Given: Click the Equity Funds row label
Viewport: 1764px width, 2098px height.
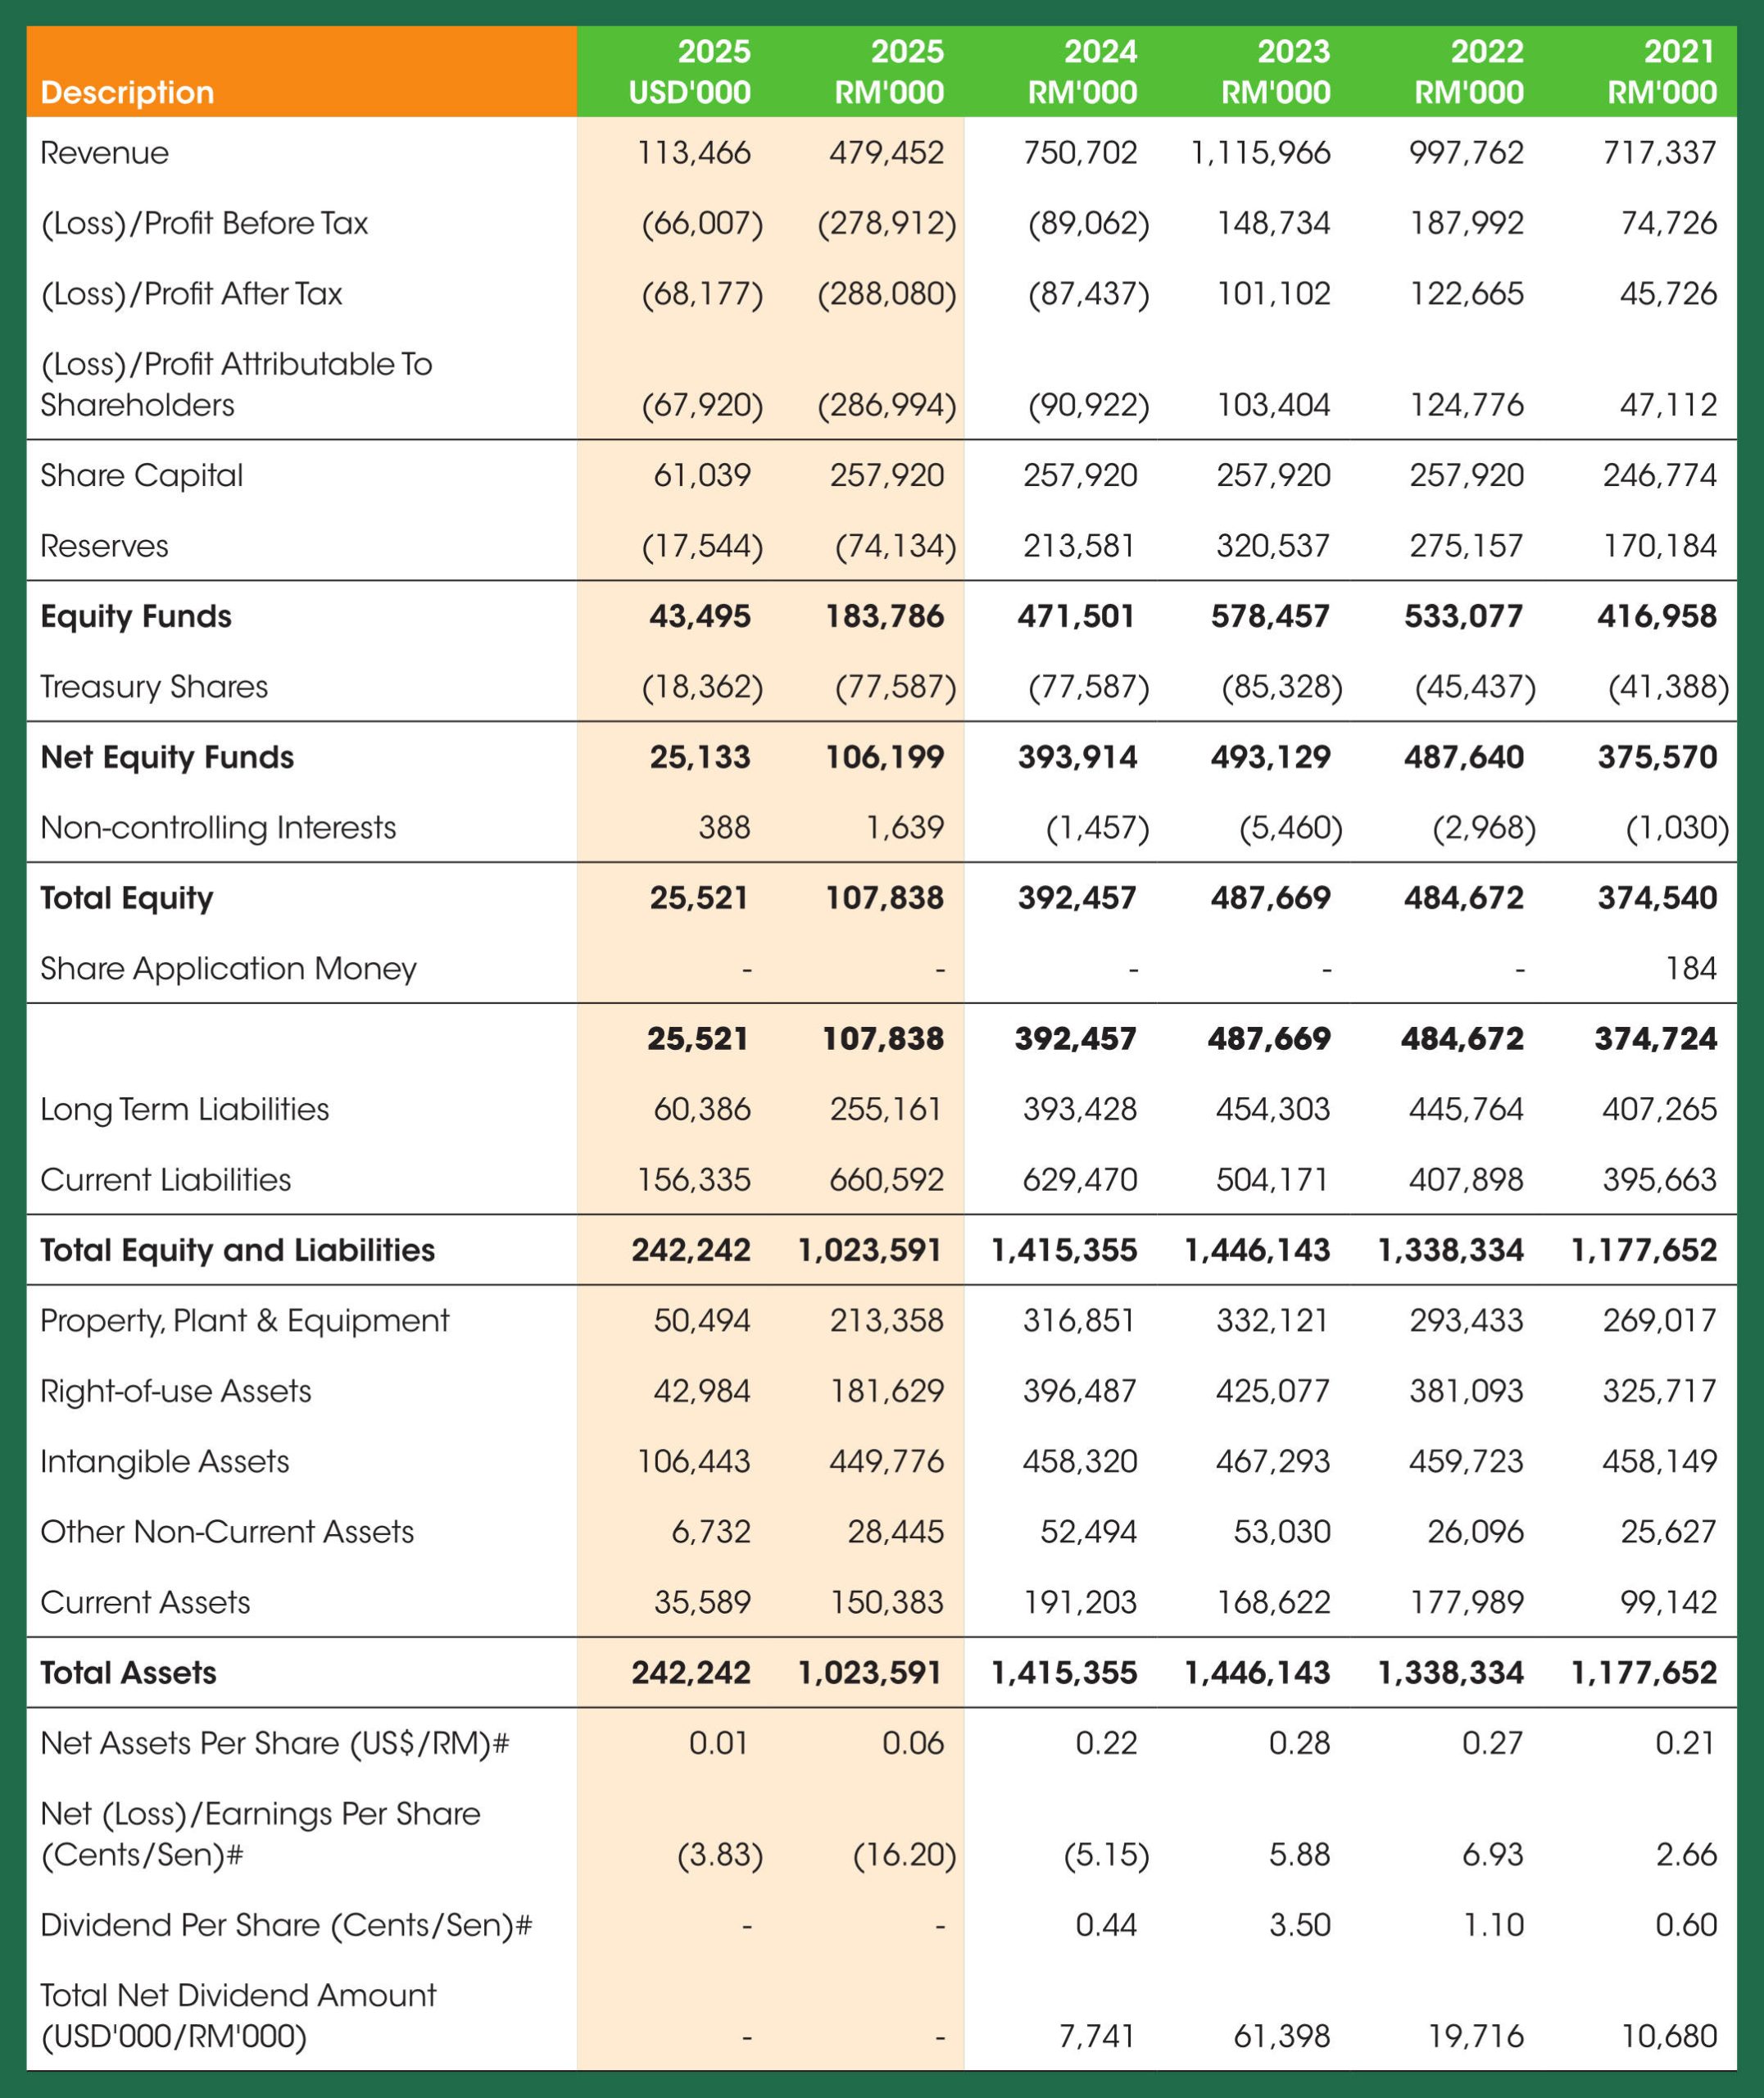Looking at the screenshot, I should pyautogui.click(x=136, y=616).
